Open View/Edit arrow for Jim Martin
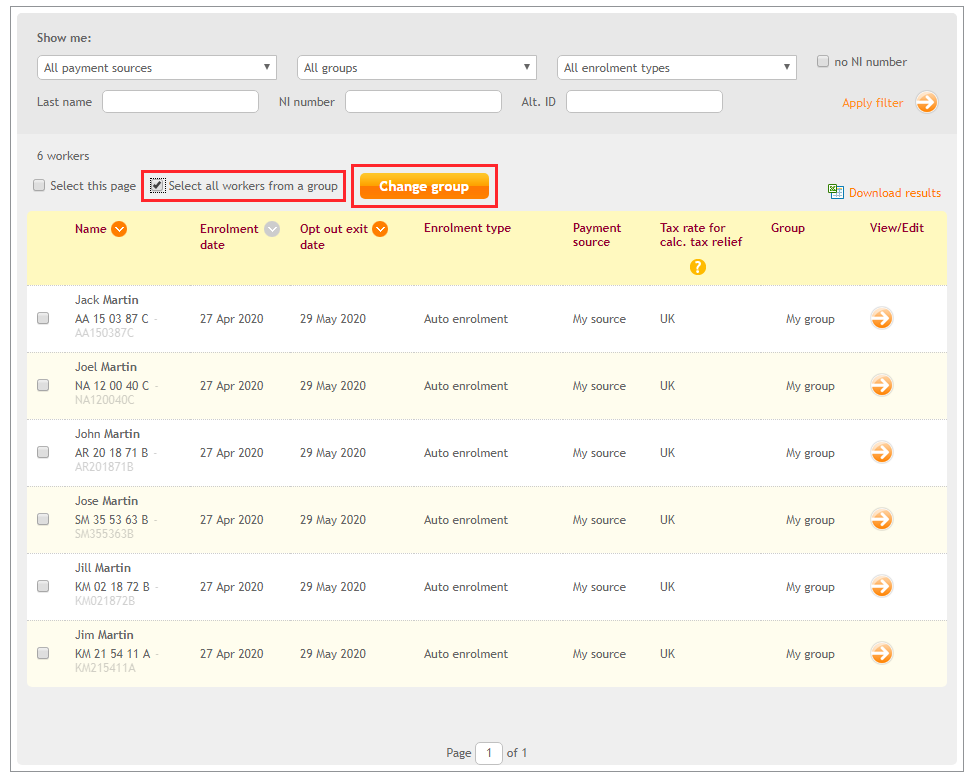 (882, 653)
